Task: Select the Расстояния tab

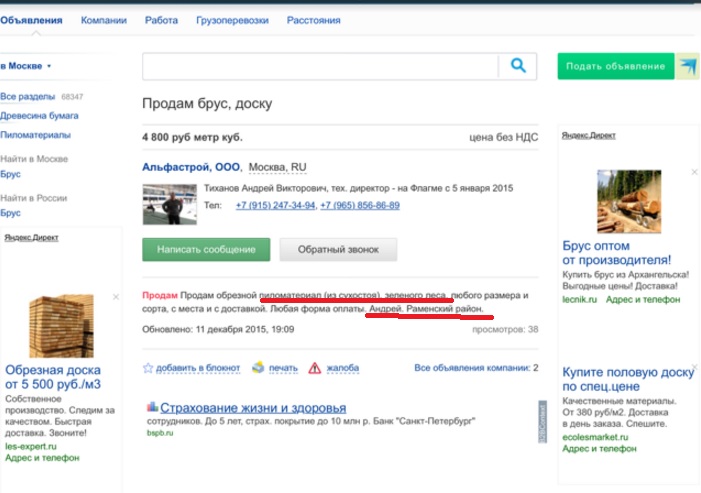Action: pos(313,20)
